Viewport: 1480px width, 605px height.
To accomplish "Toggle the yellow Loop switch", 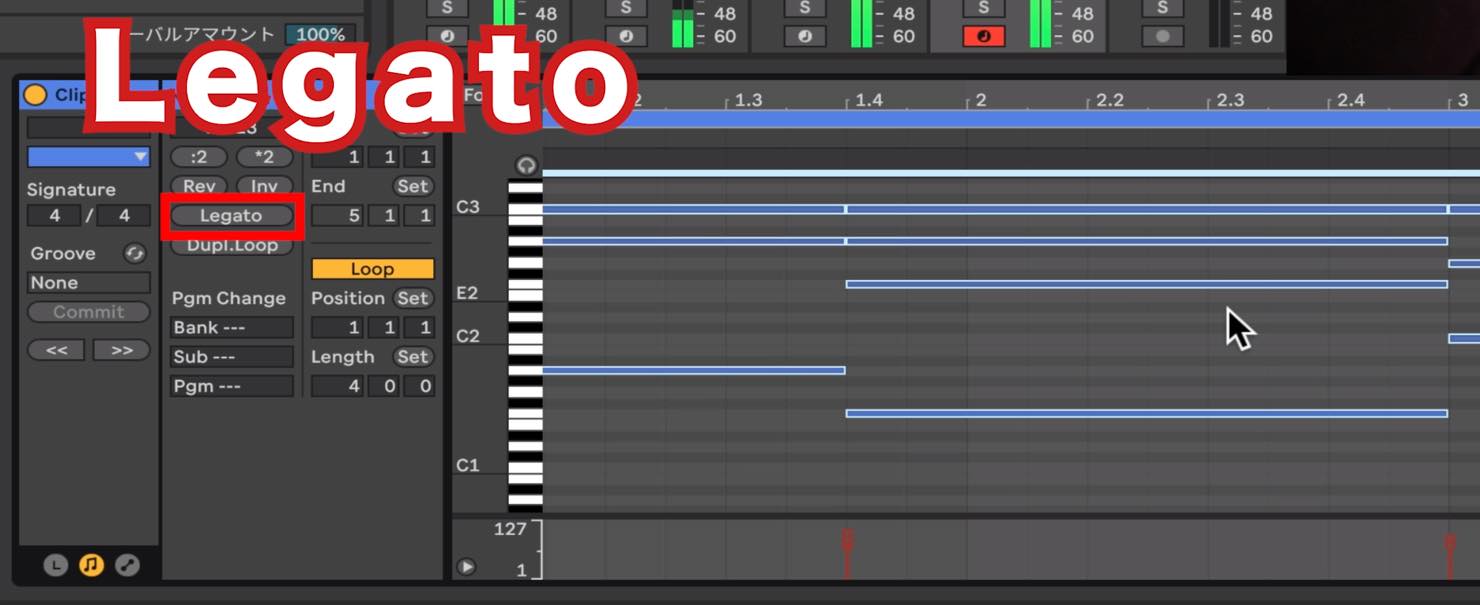I will (x=372, y=269).
